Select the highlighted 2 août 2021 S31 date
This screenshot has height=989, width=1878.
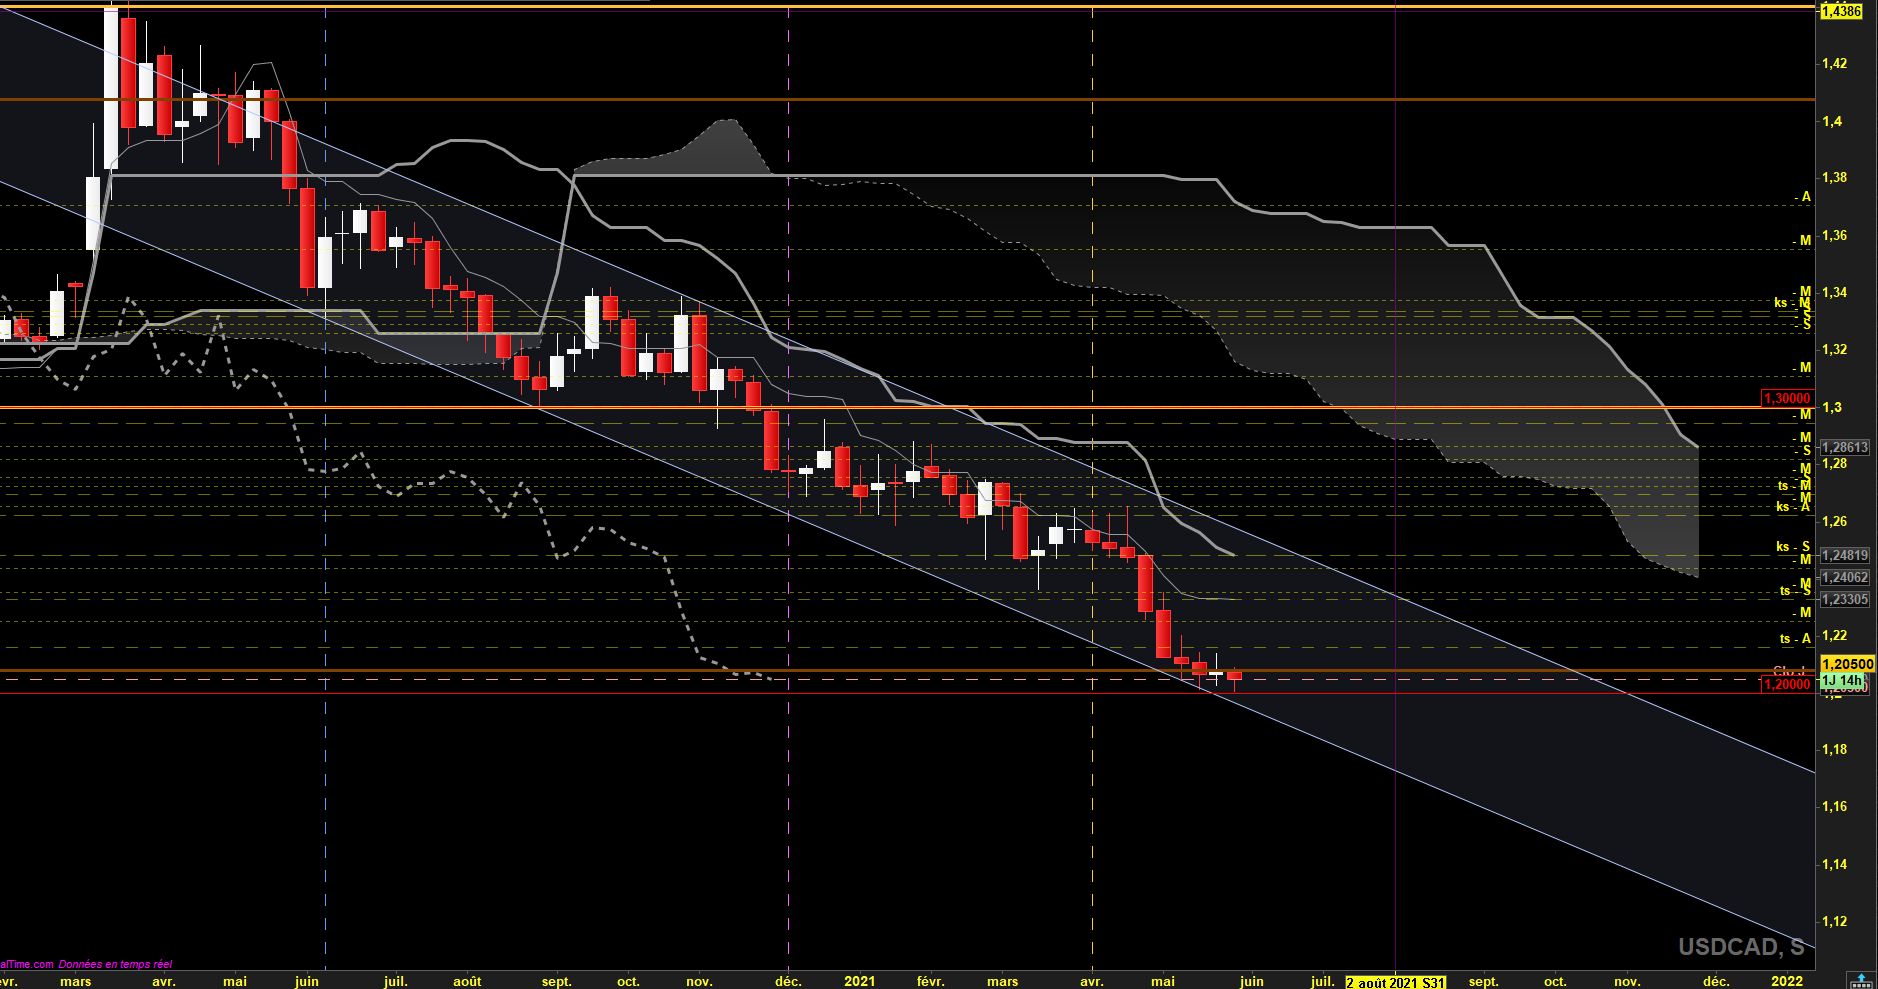(1395, 982)
